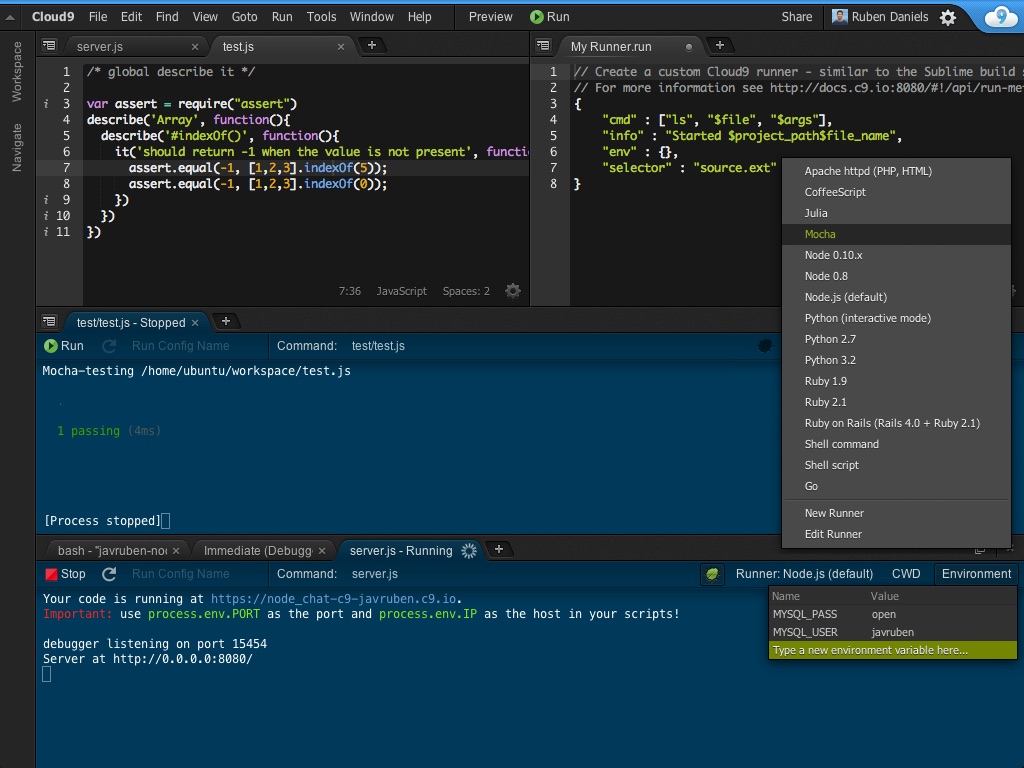Open the node_chat-c9-javruben.c9.io link
1024x768 pixels.
(x=334, y=599)
